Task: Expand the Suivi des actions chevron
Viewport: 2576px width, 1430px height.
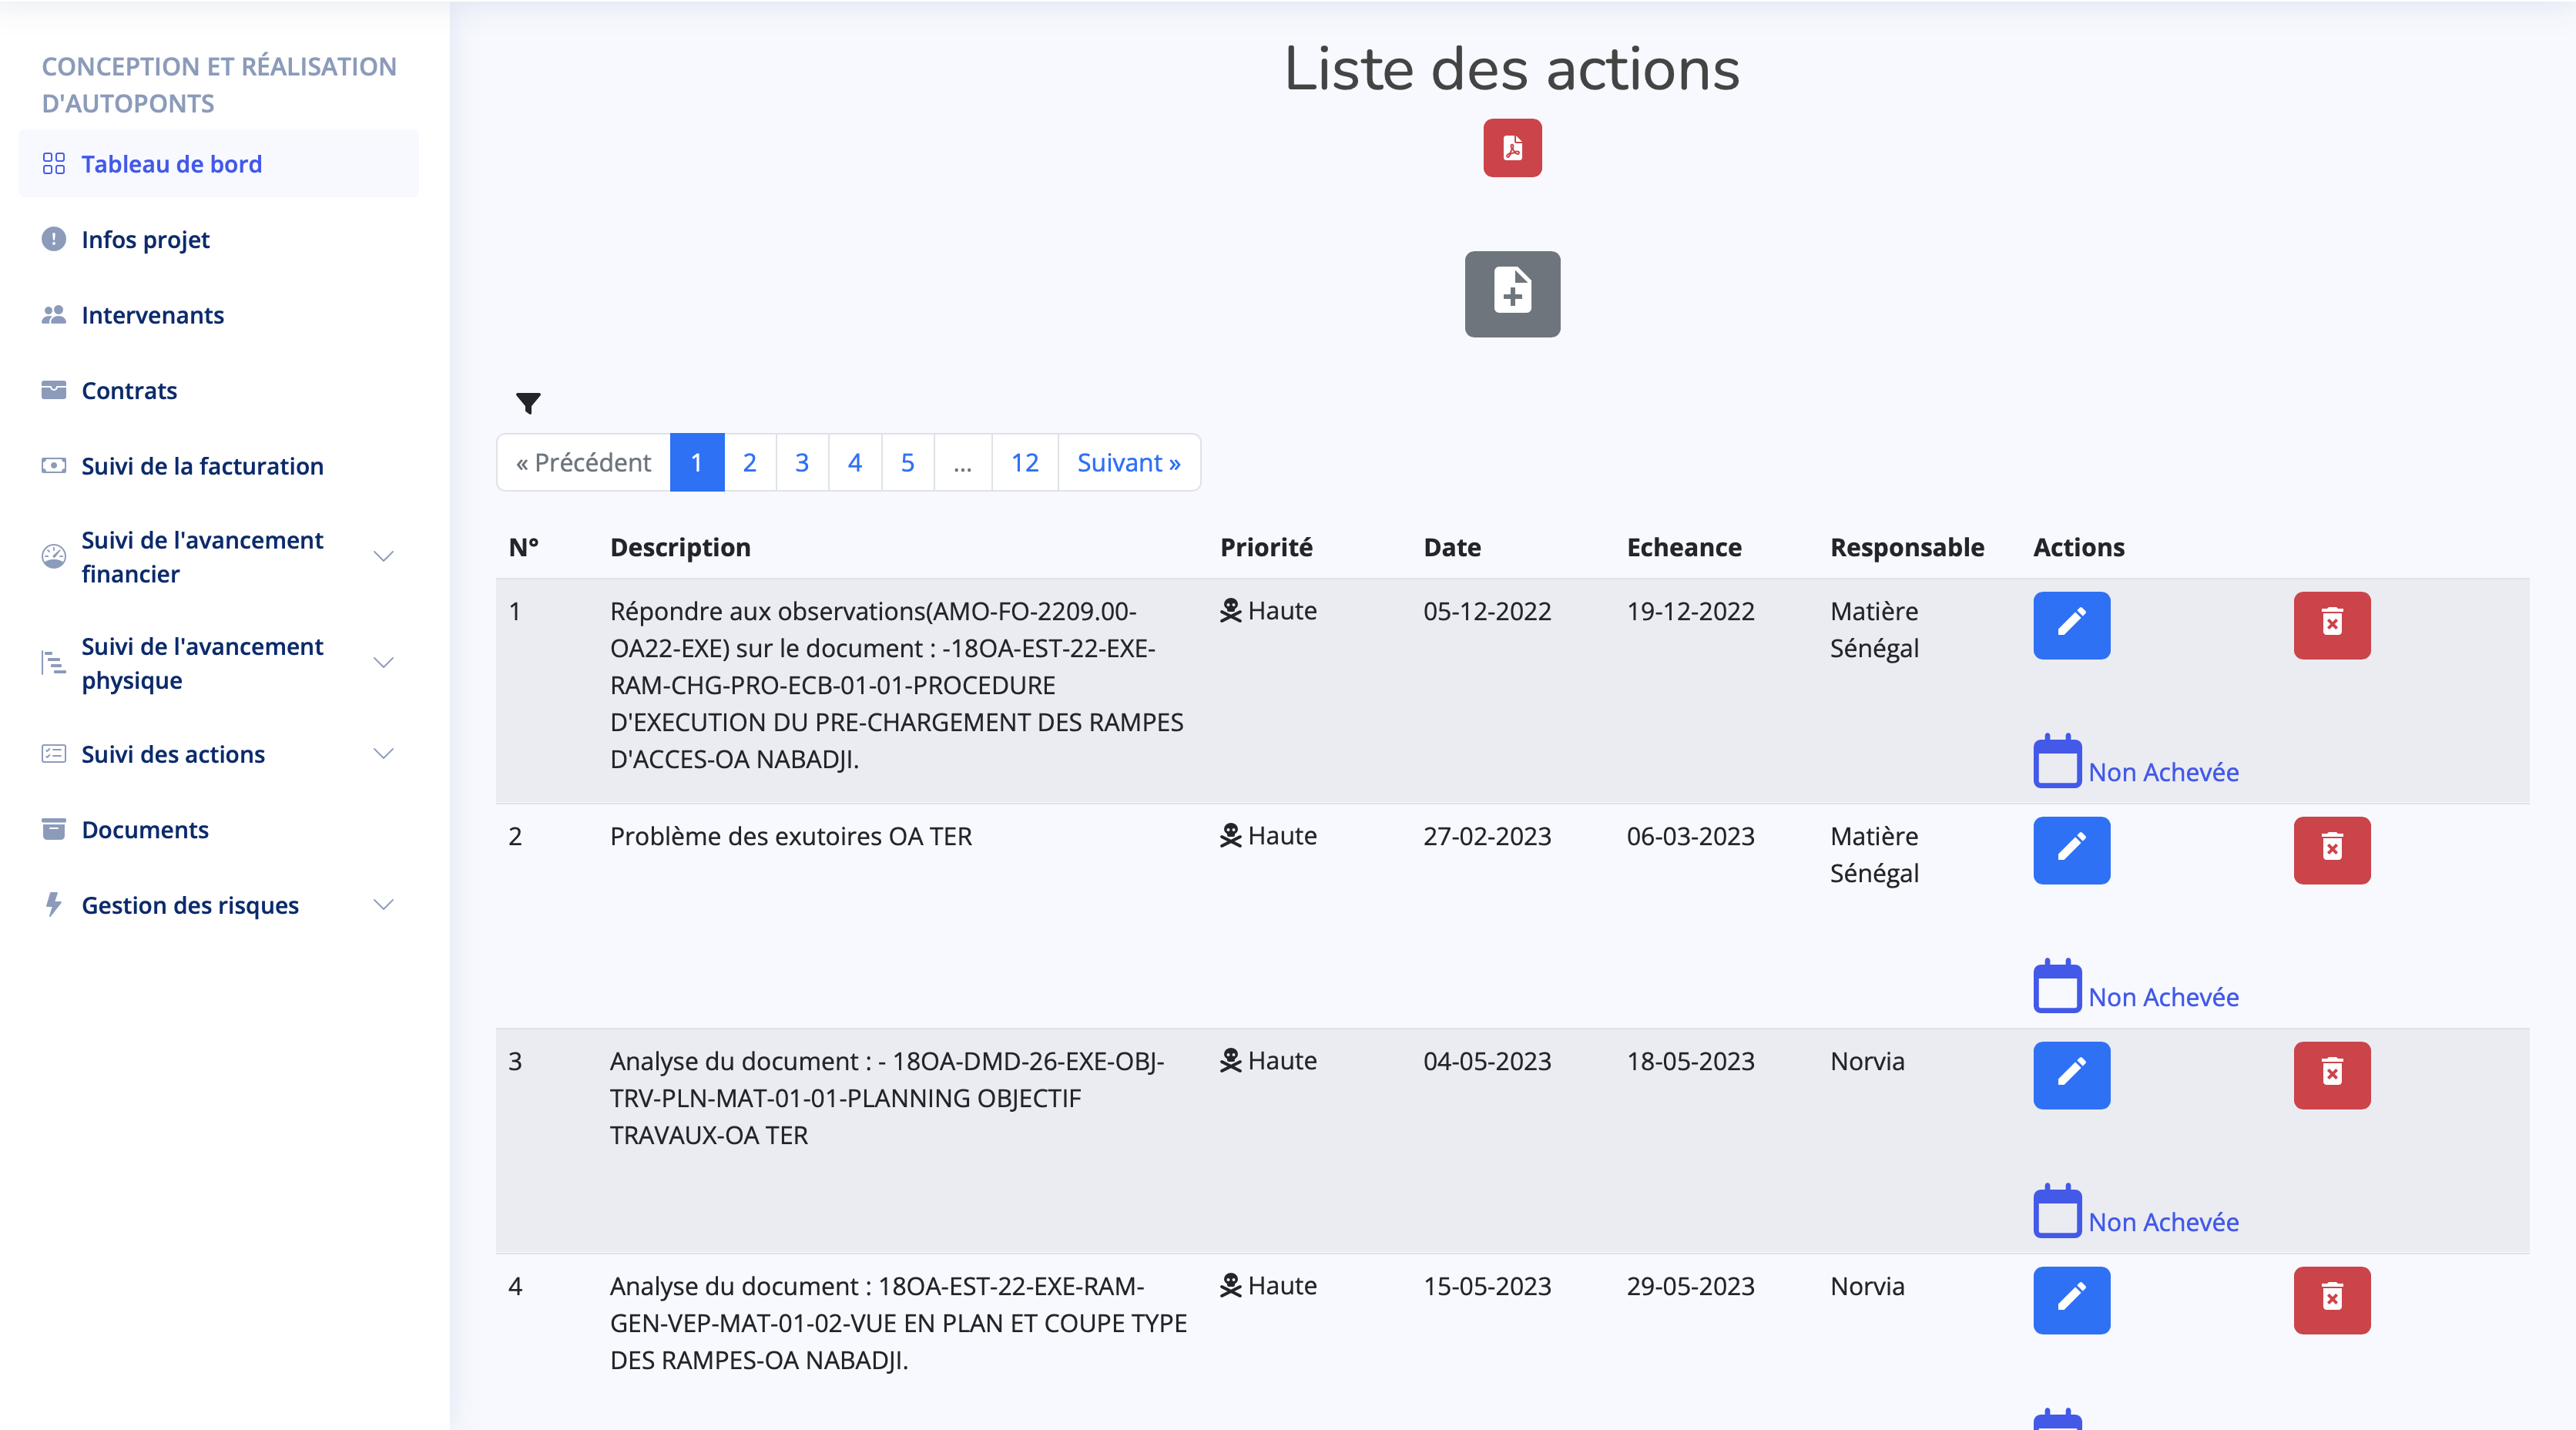Action: coord(383,754)
